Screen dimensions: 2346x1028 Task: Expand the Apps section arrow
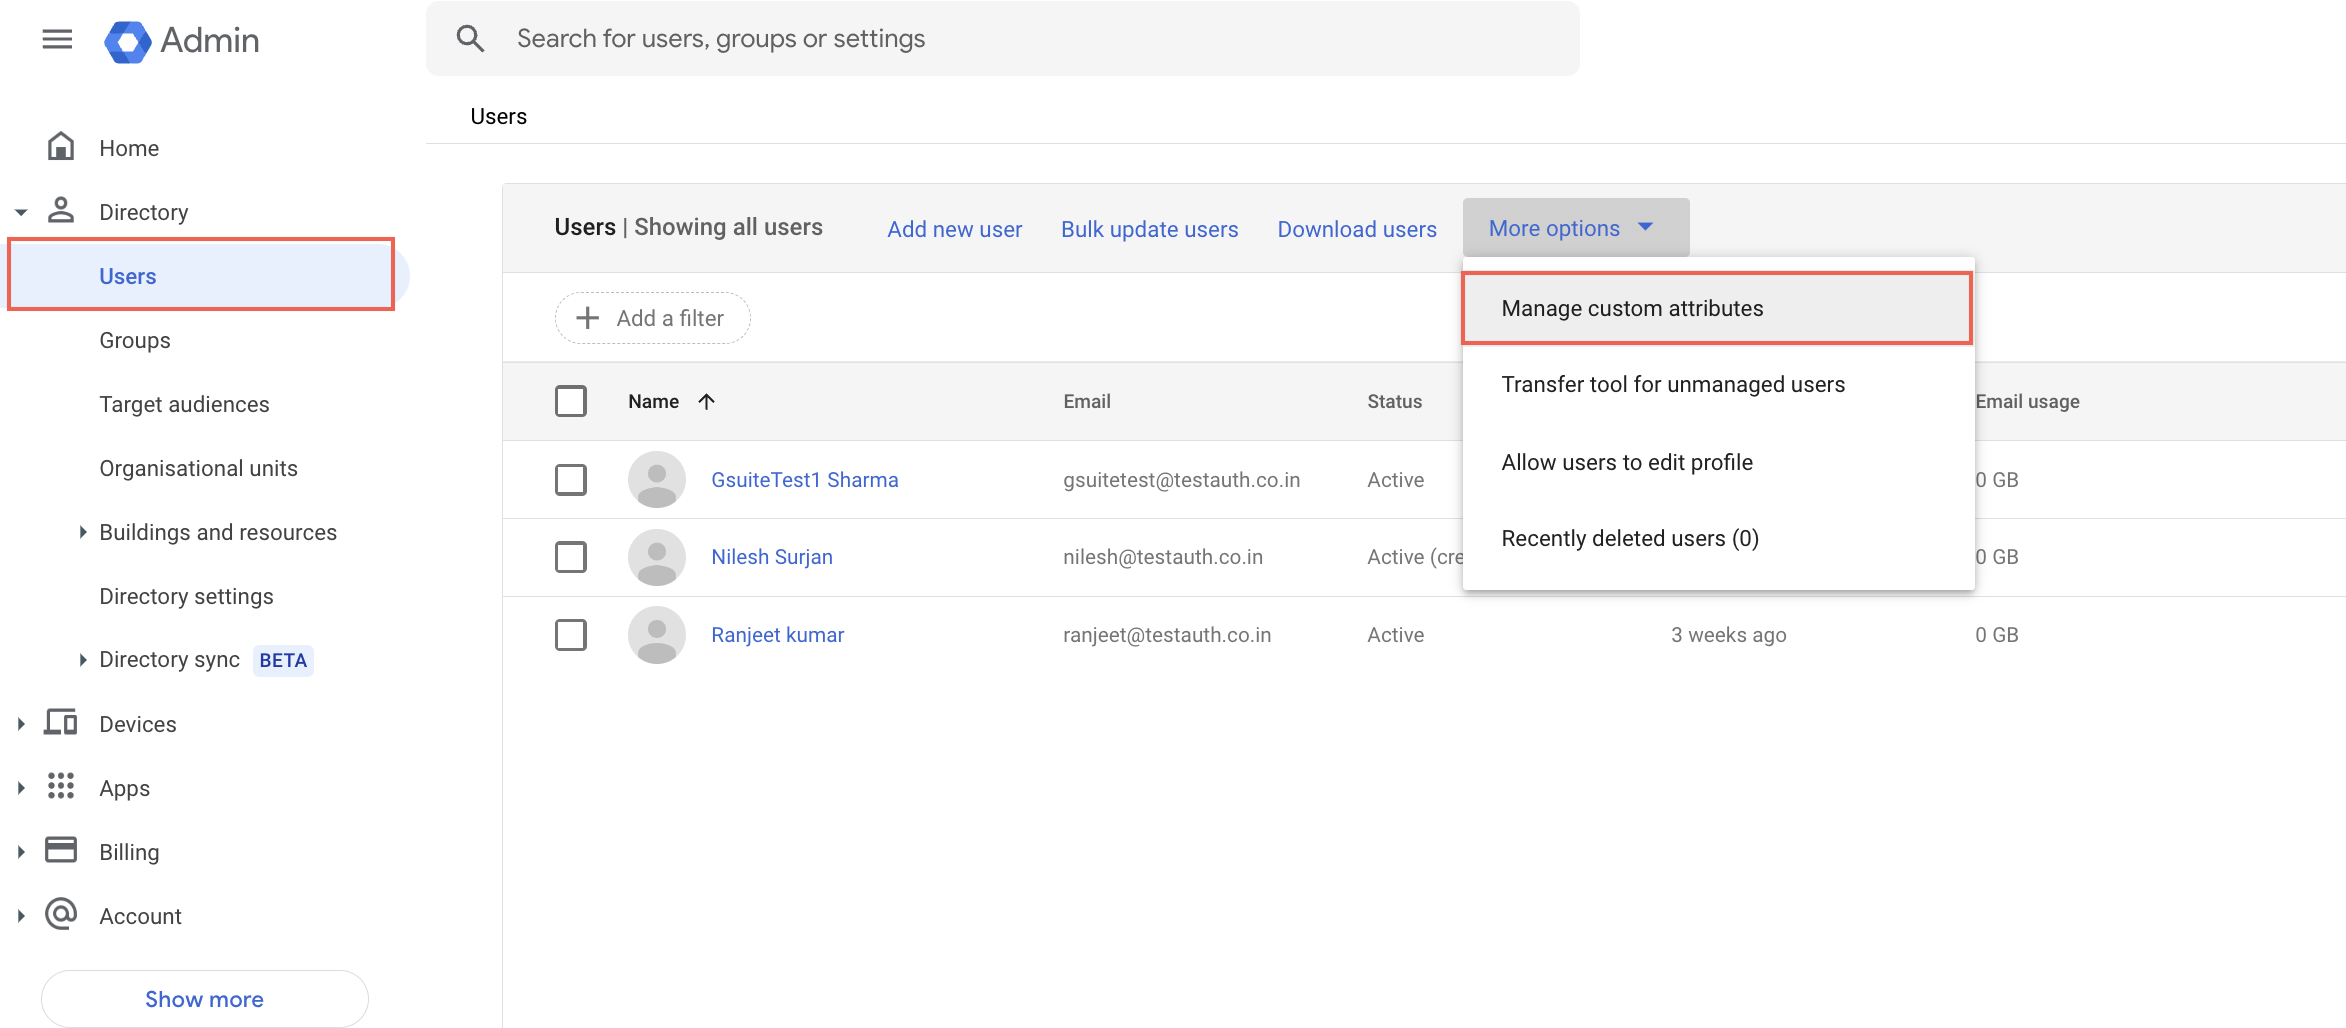(x=21, y=788)
